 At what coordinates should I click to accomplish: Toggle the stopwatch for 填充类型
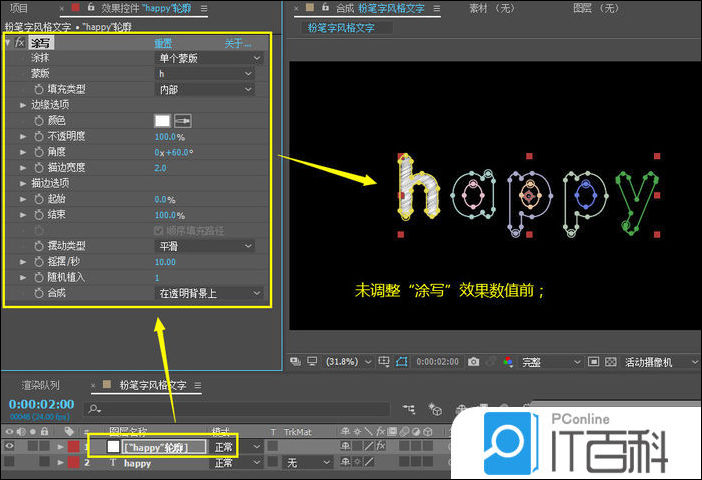tap(39, 90)
